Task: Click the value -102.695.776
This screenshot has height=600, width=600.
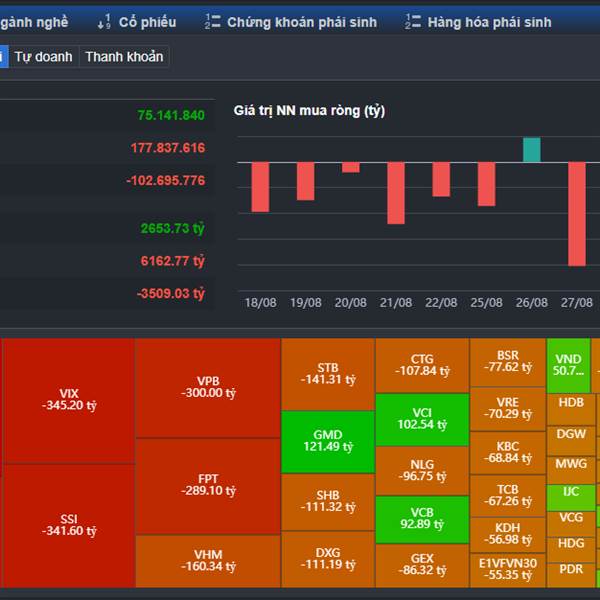Action: [x=166, y=180]
